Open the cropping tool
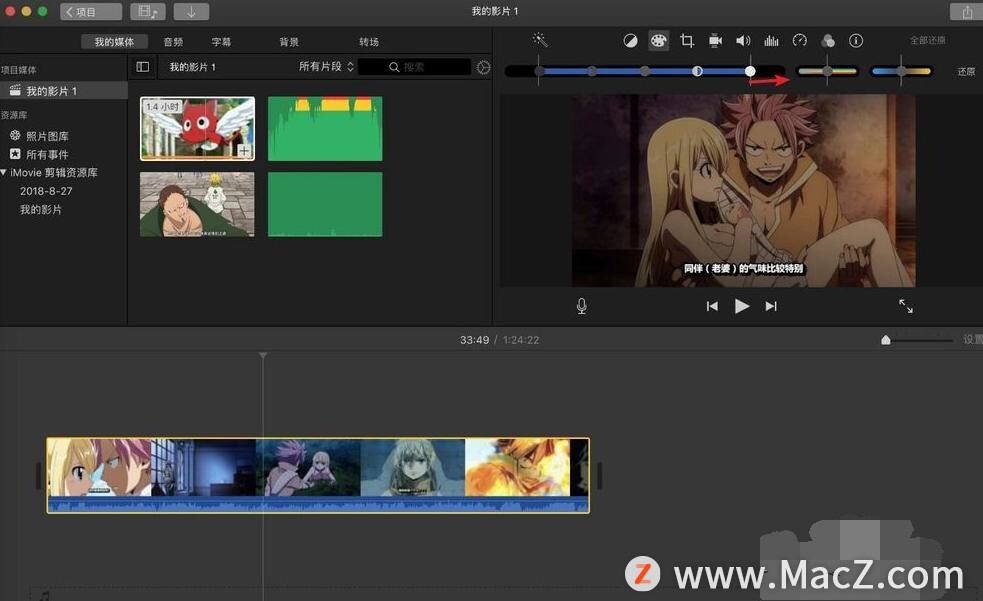 [686, 41]
